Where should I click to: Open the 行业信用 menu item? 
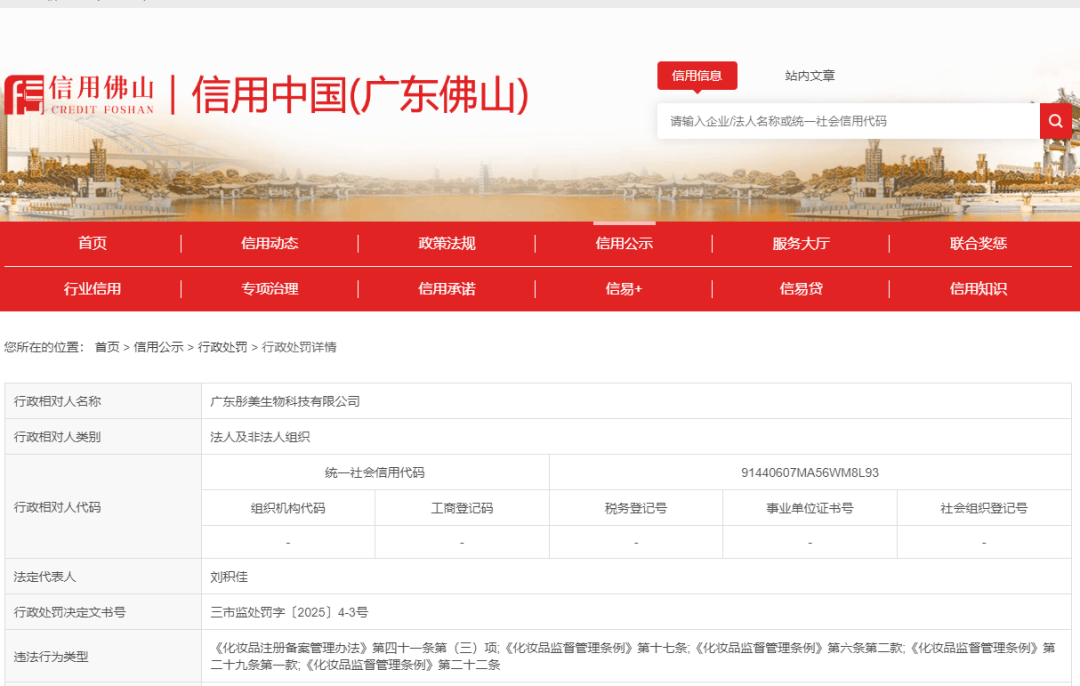pos(92,289)
